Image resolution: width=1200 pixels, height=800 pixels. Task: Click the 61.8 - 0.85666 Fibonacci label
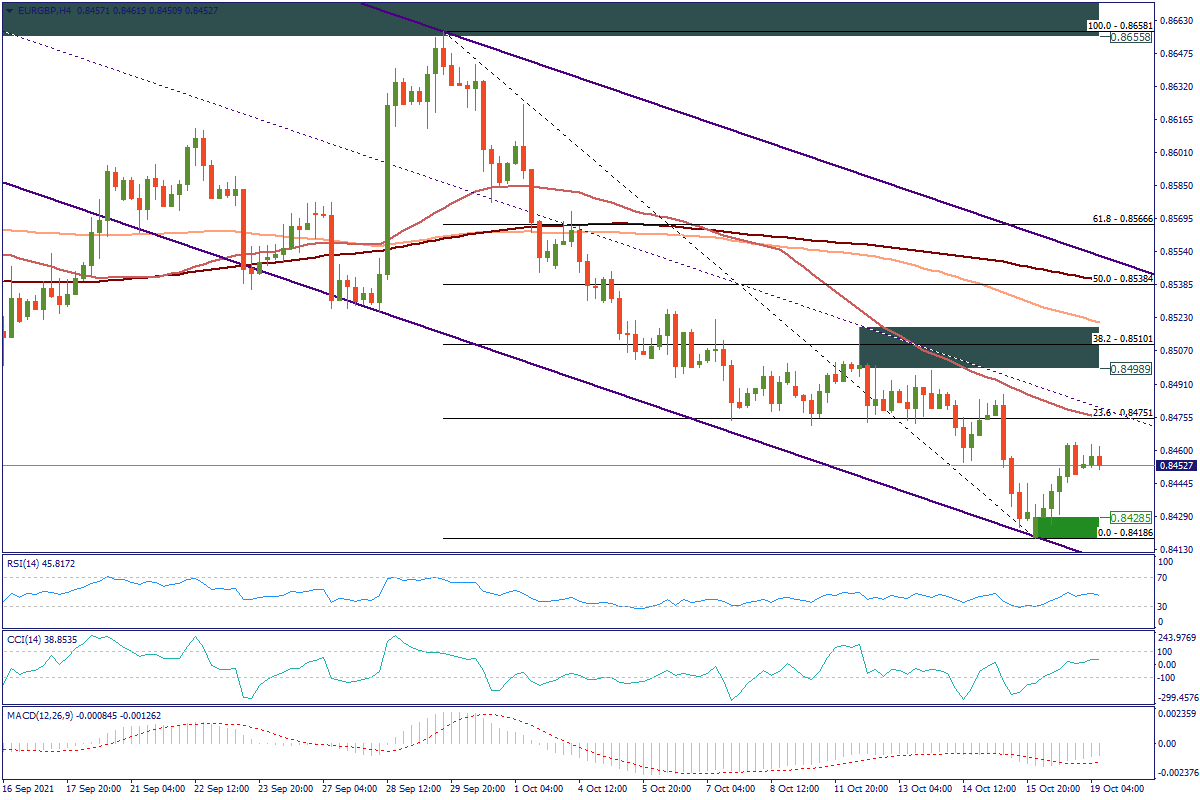pyautogui.click(x=1123, y=218)
